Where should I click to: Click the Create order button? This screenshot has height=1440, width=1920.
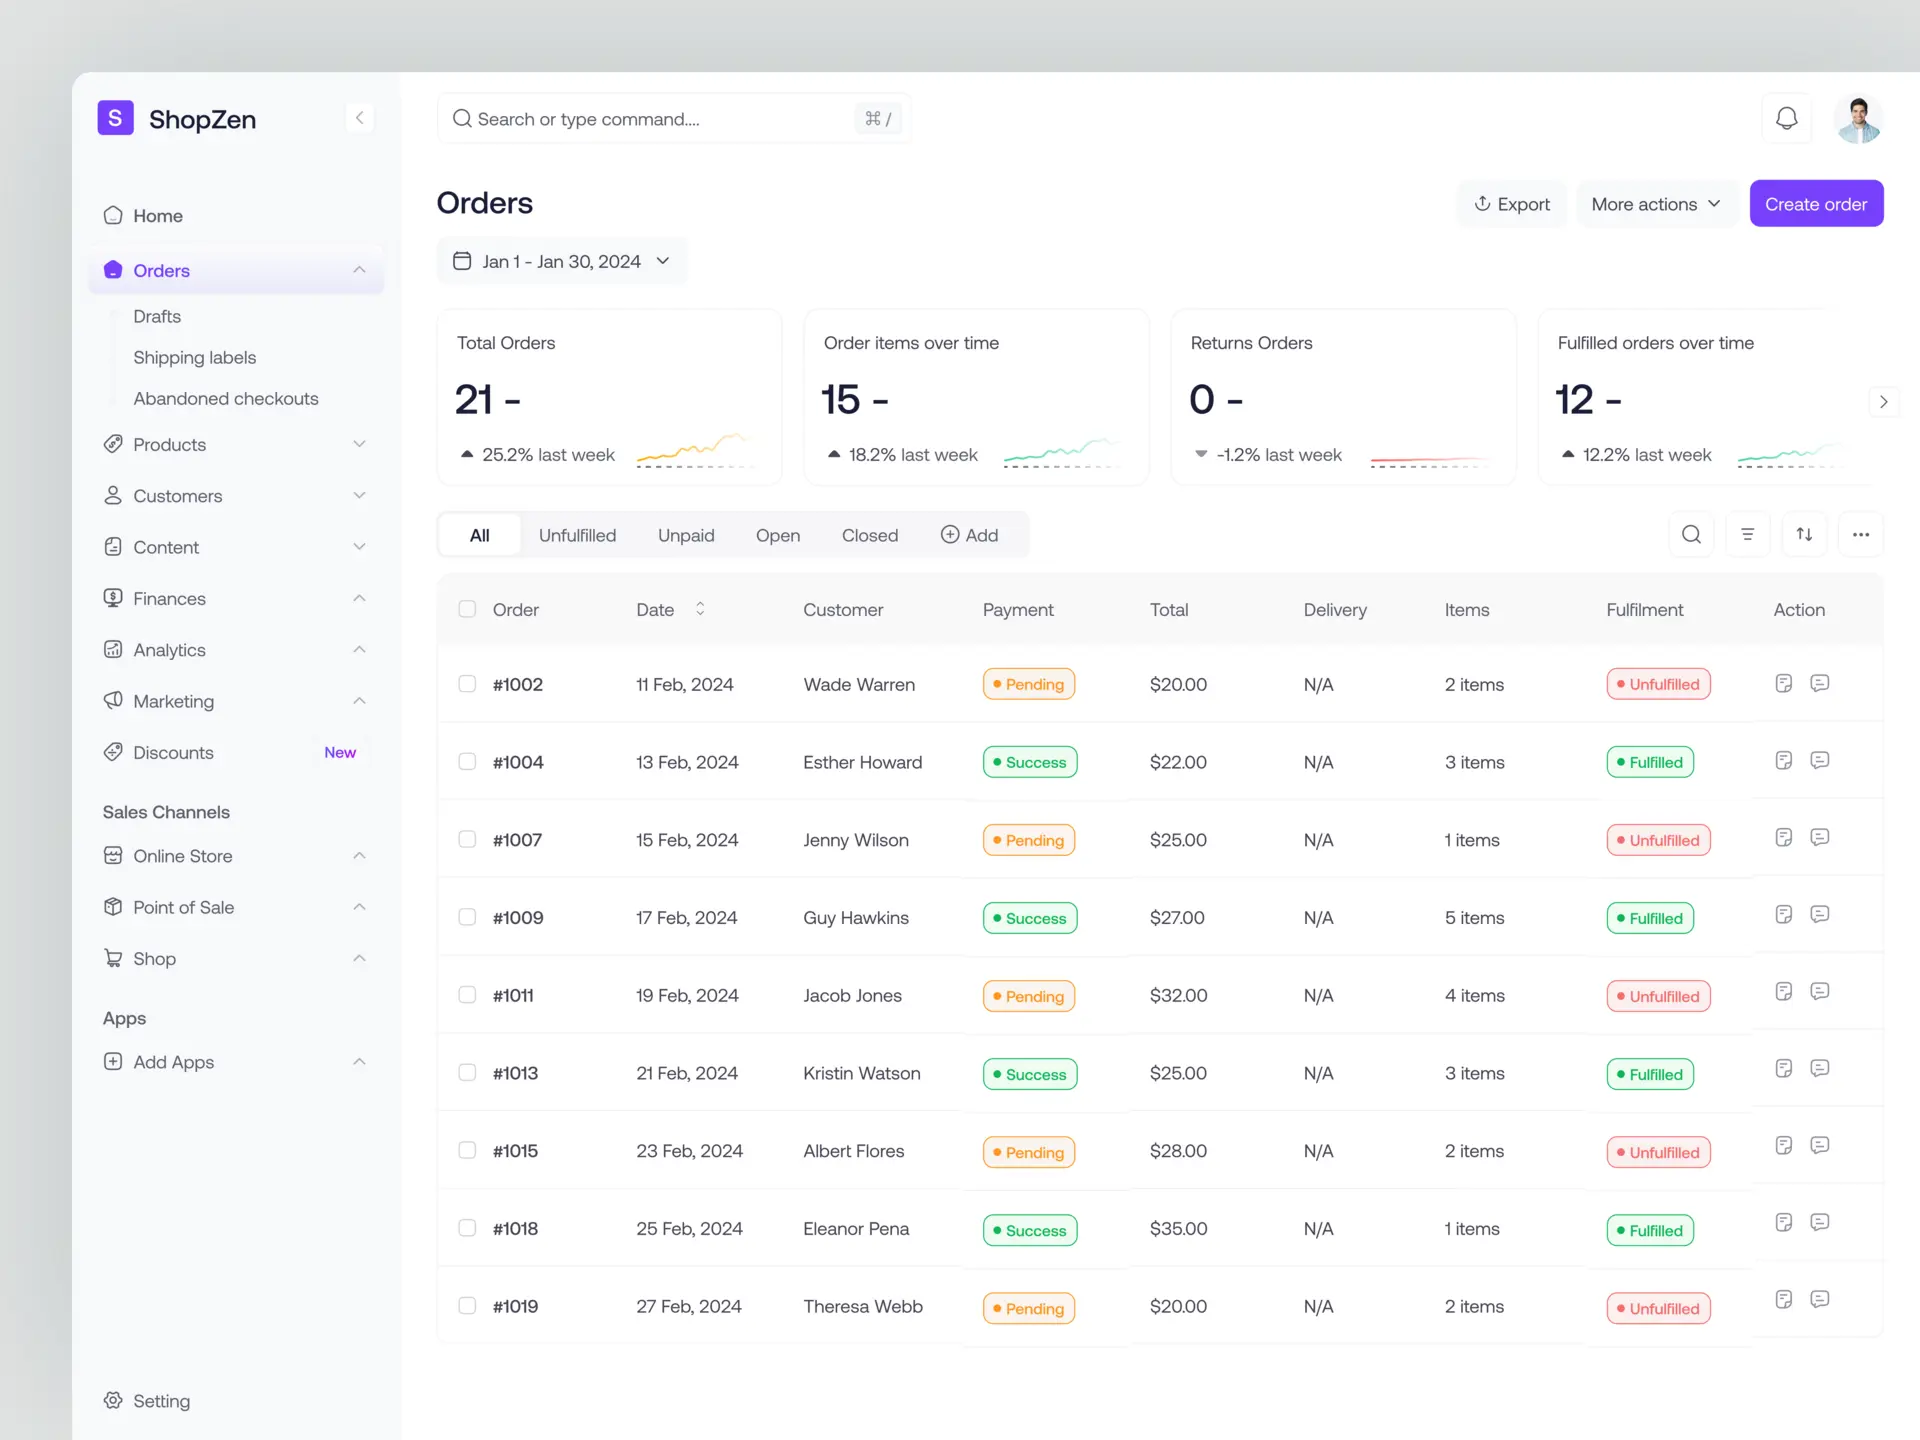1816,204
